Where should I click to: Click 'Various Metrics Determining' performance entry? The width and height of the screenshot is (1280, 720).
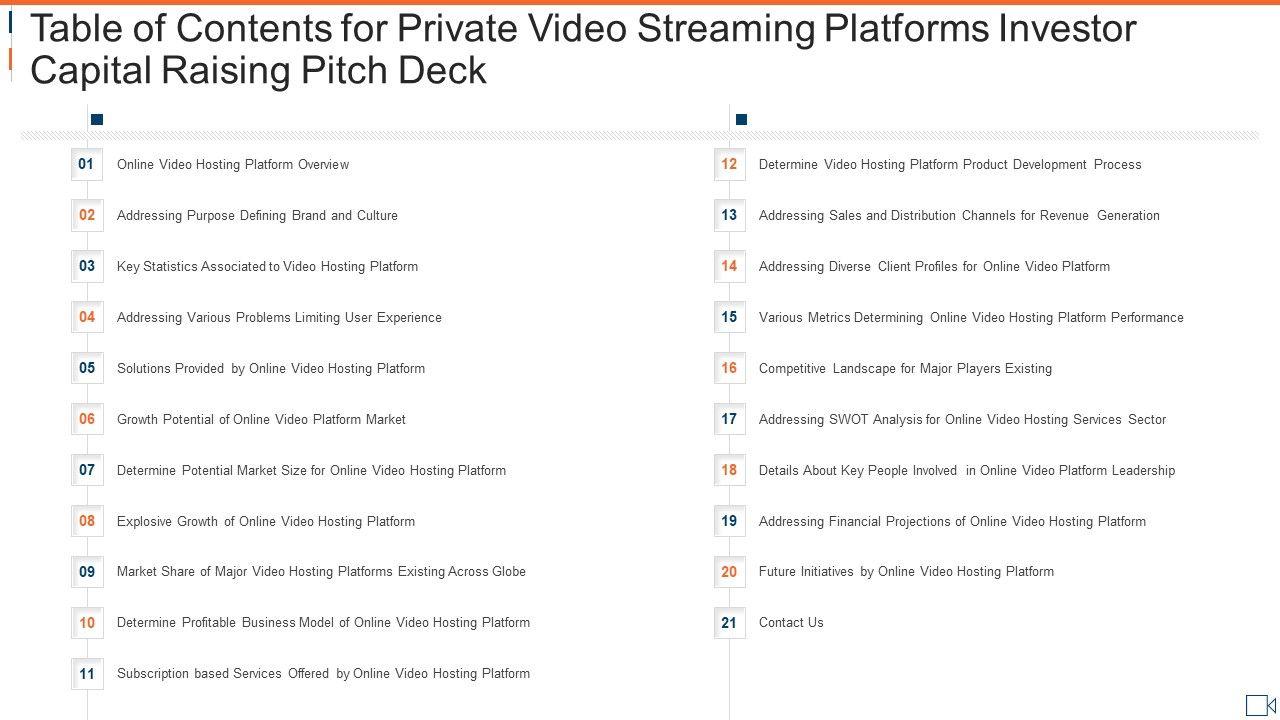click(971, 317)
